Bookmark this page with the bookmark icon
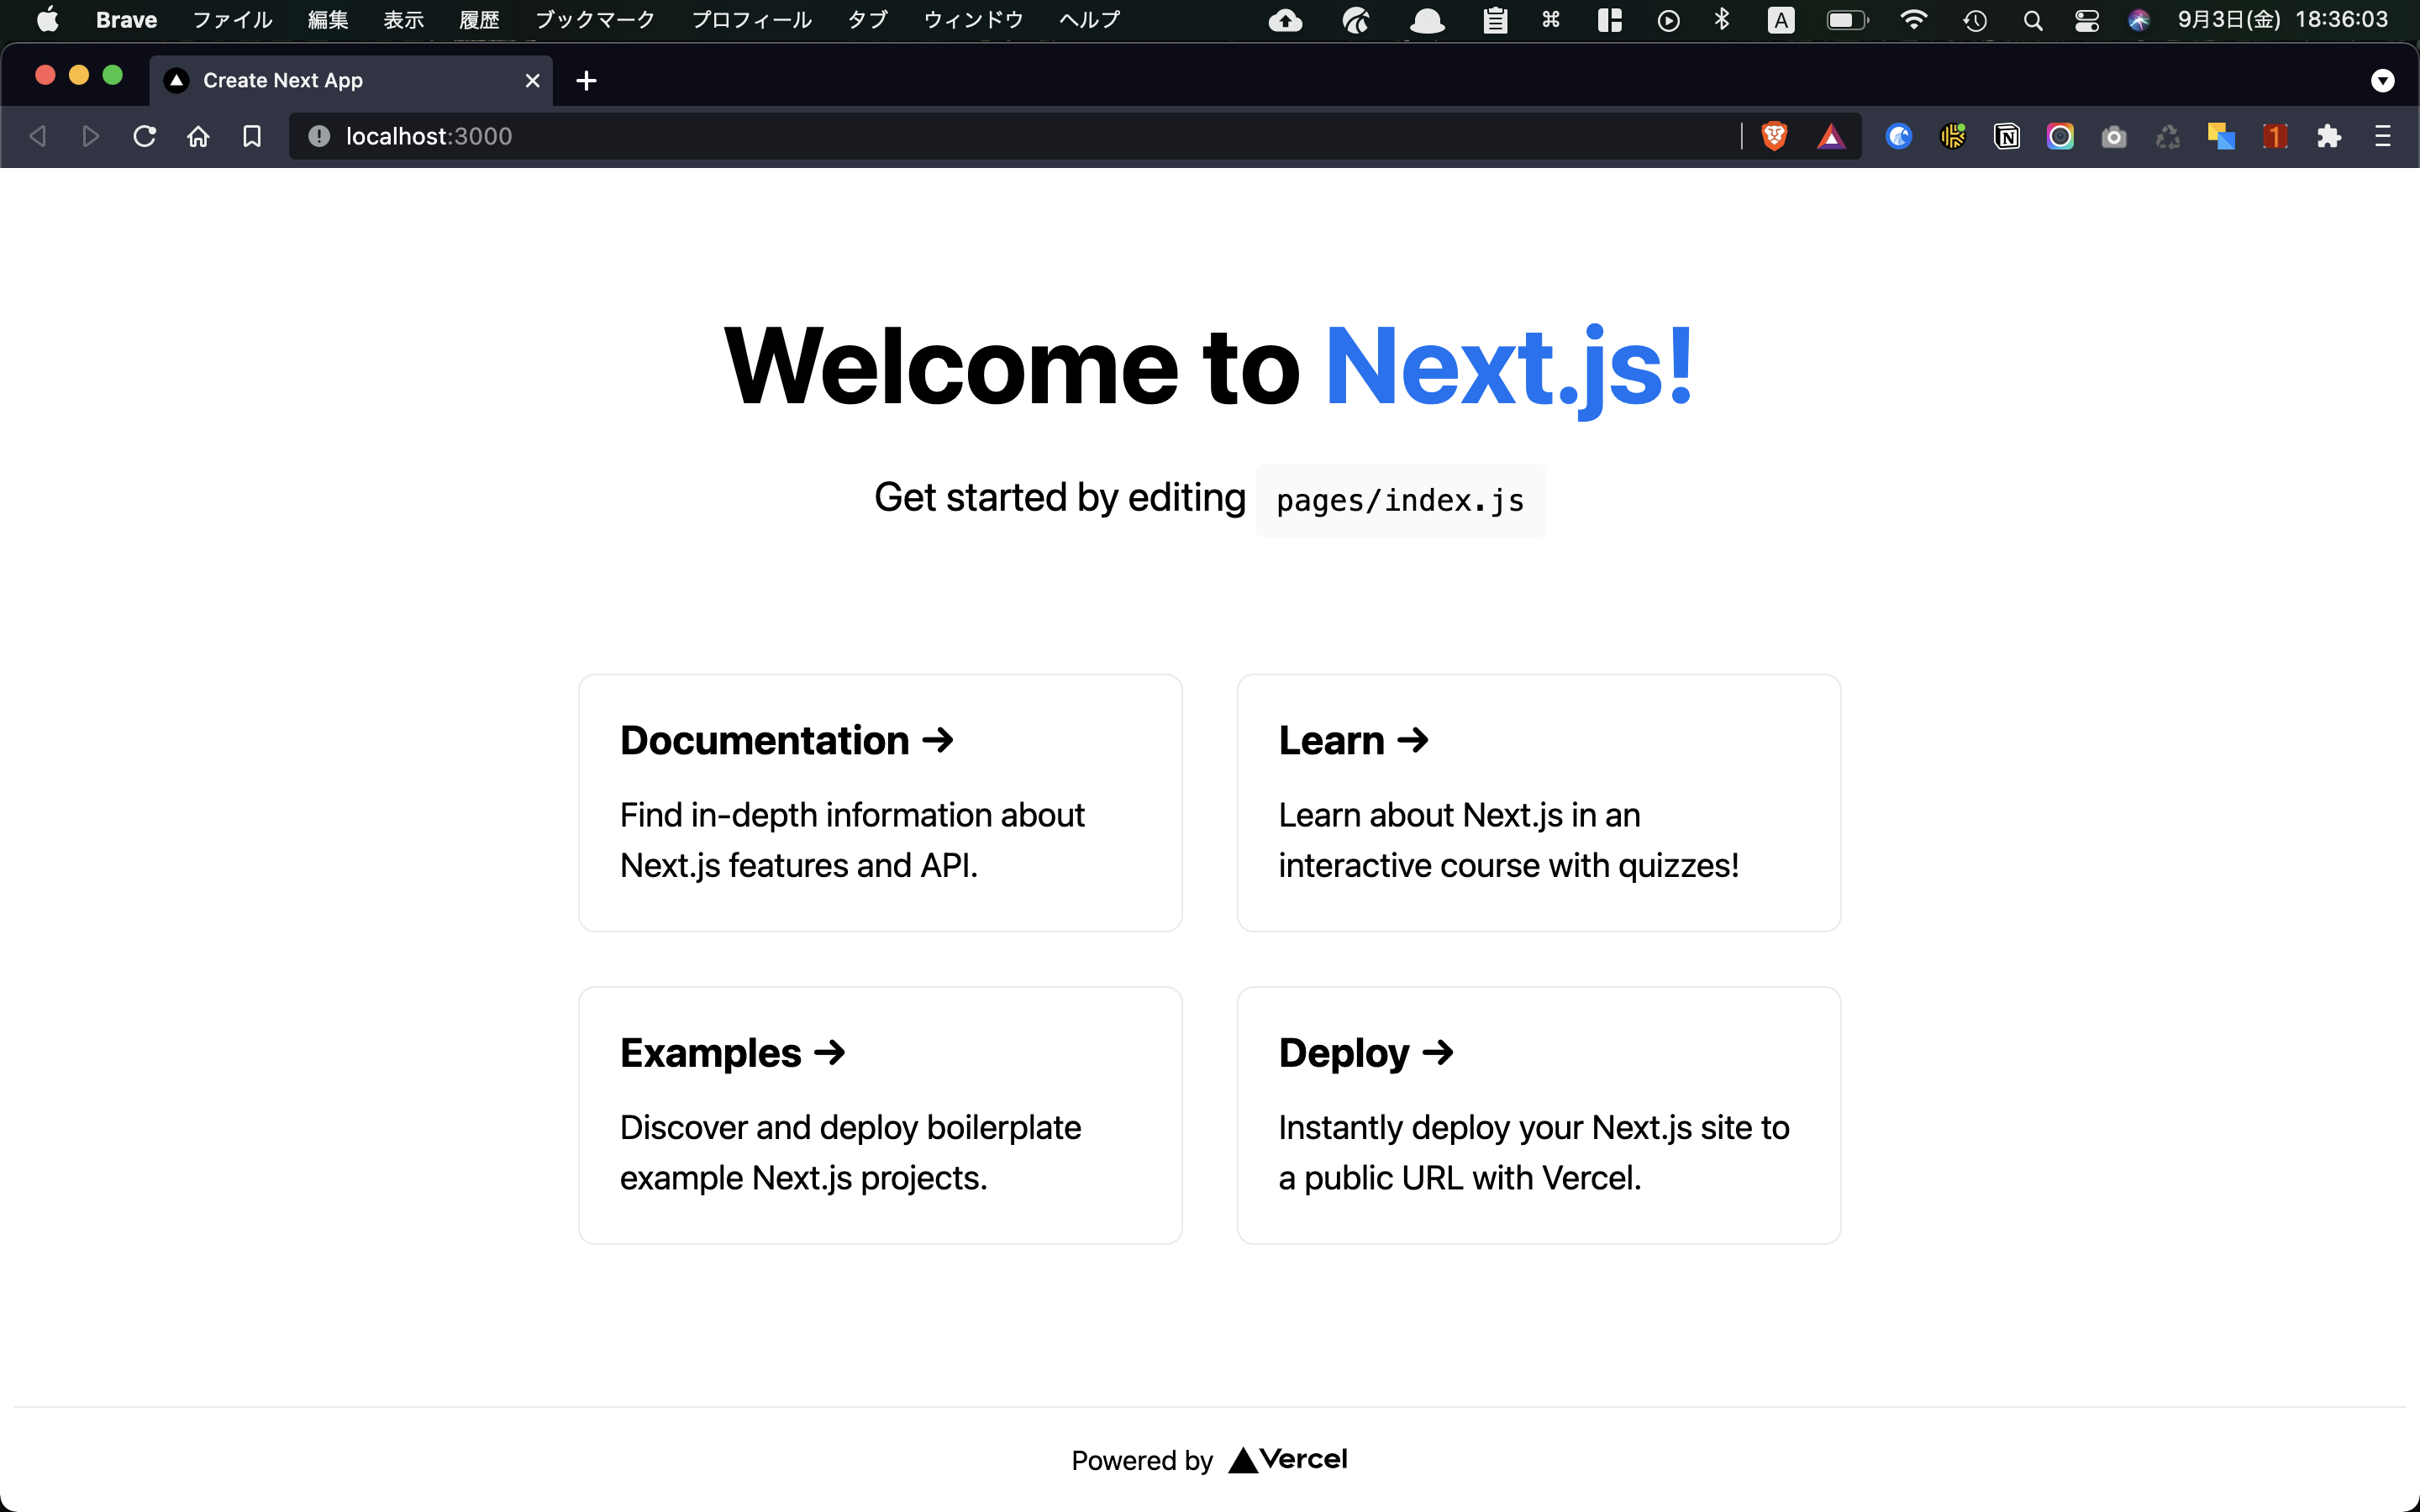The height and width of the screenshot is (1512, 2420). (252, 136)
